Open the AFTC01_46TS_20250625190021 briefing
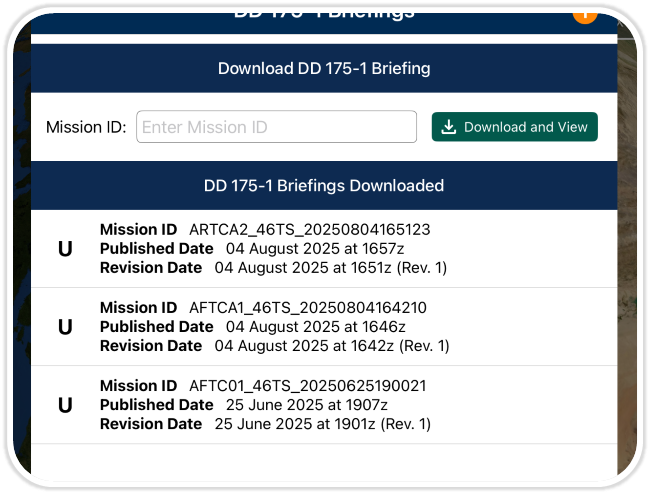This screenshot has height=494, width=650. (x=308, y=385)
